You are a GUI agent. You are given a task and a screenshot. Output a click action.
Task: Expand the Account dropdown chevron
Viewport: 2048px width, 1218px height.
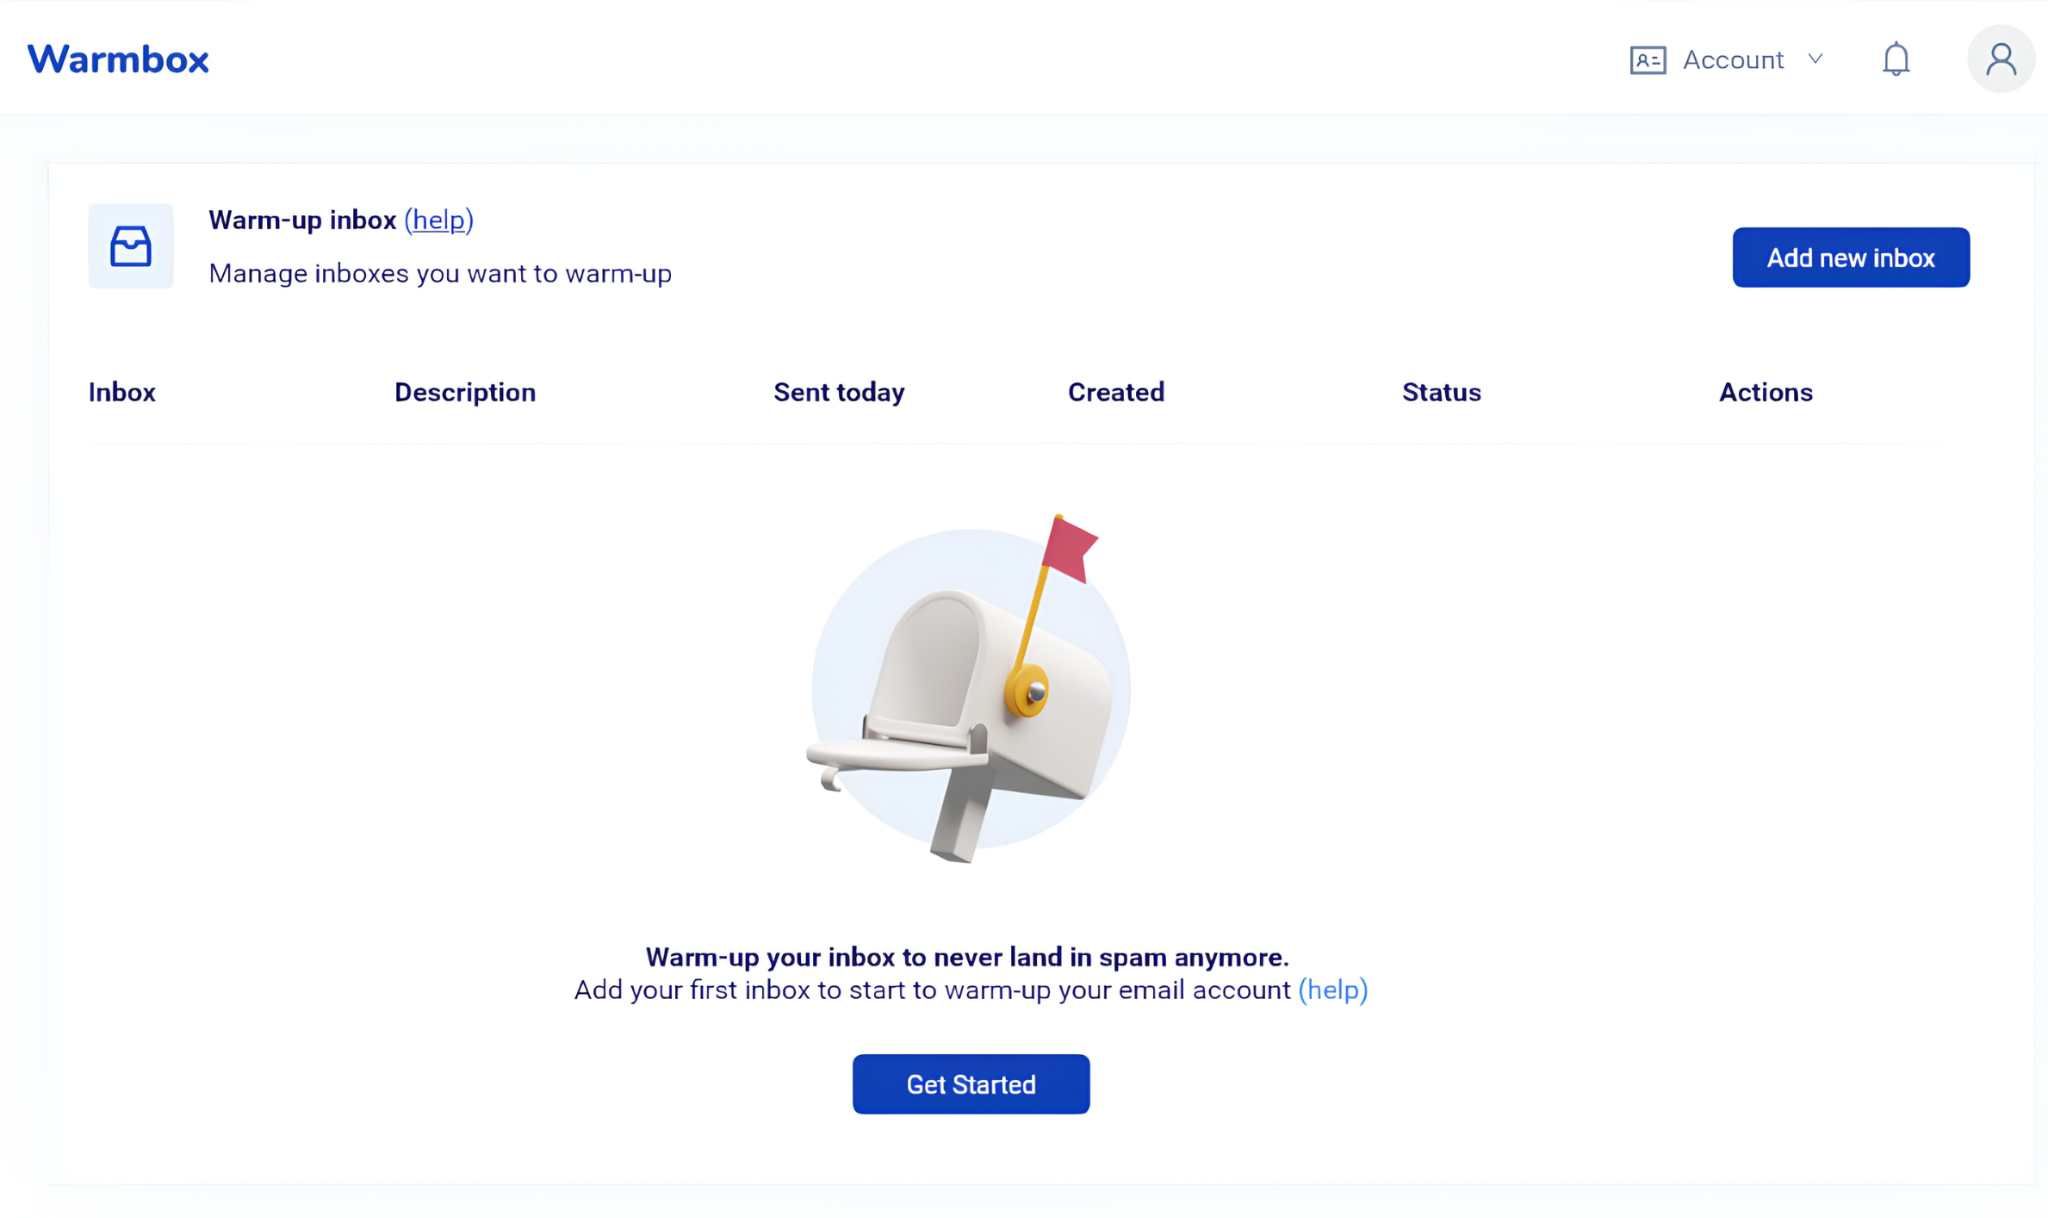pyautogui.click(x=1815, y=59)
